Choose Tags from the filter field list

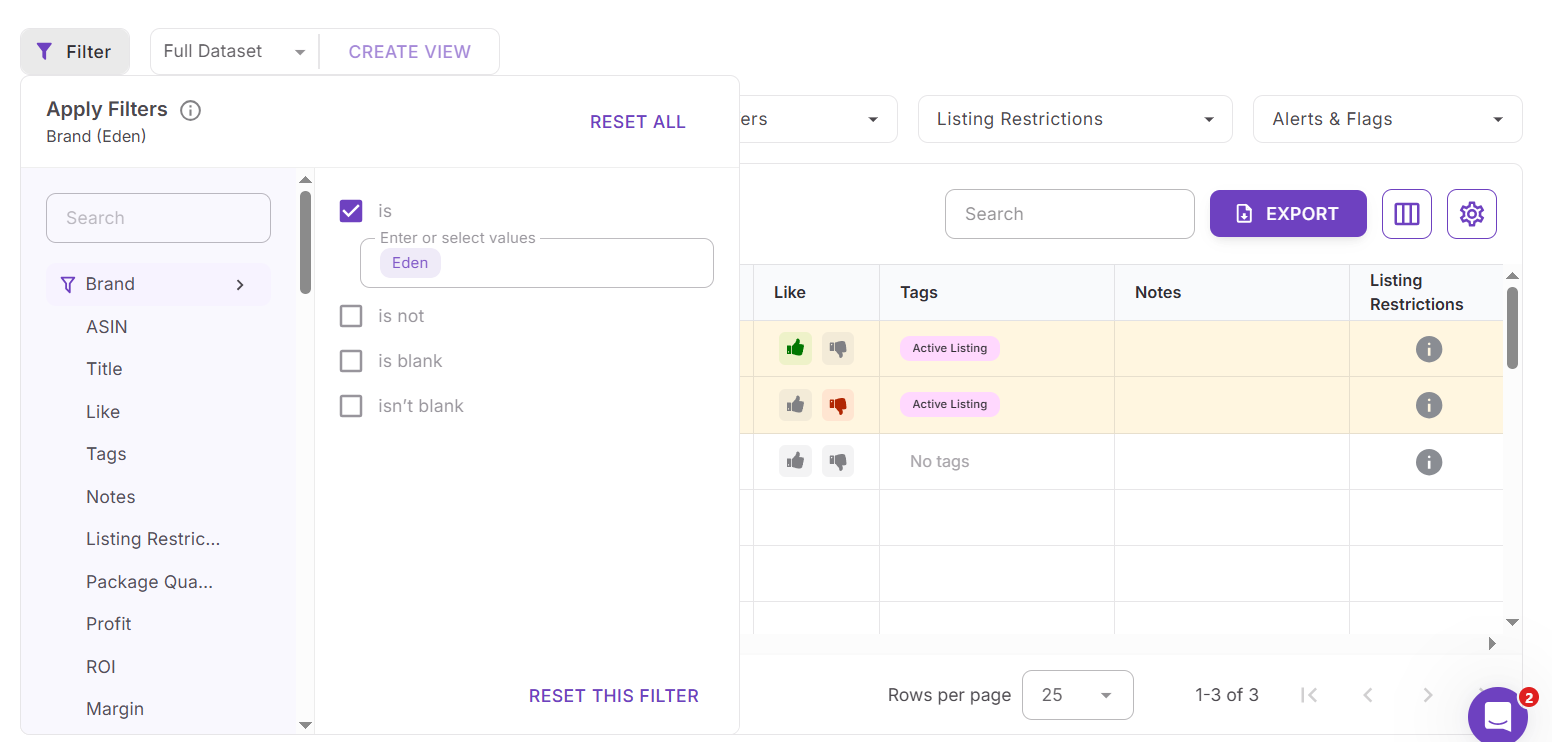click(106, 454)
